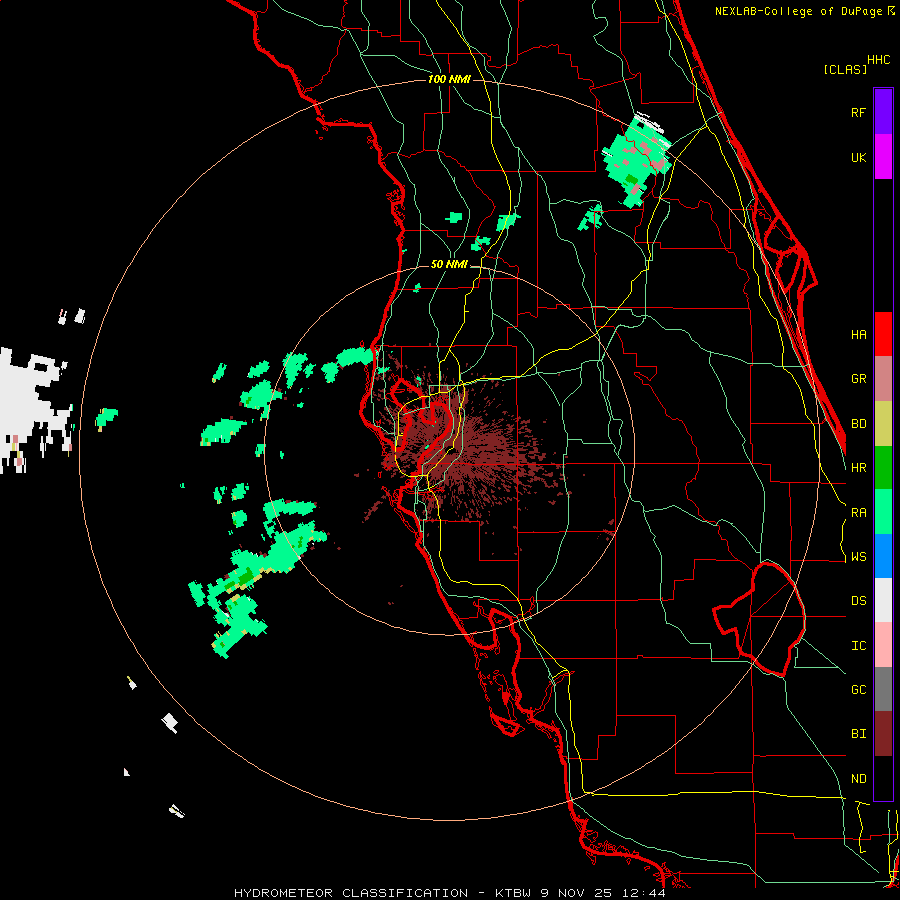The height and width of the screenshot is (900, 900).
Task: Pick the DS white legend swatch
Action: coord(883,600)
